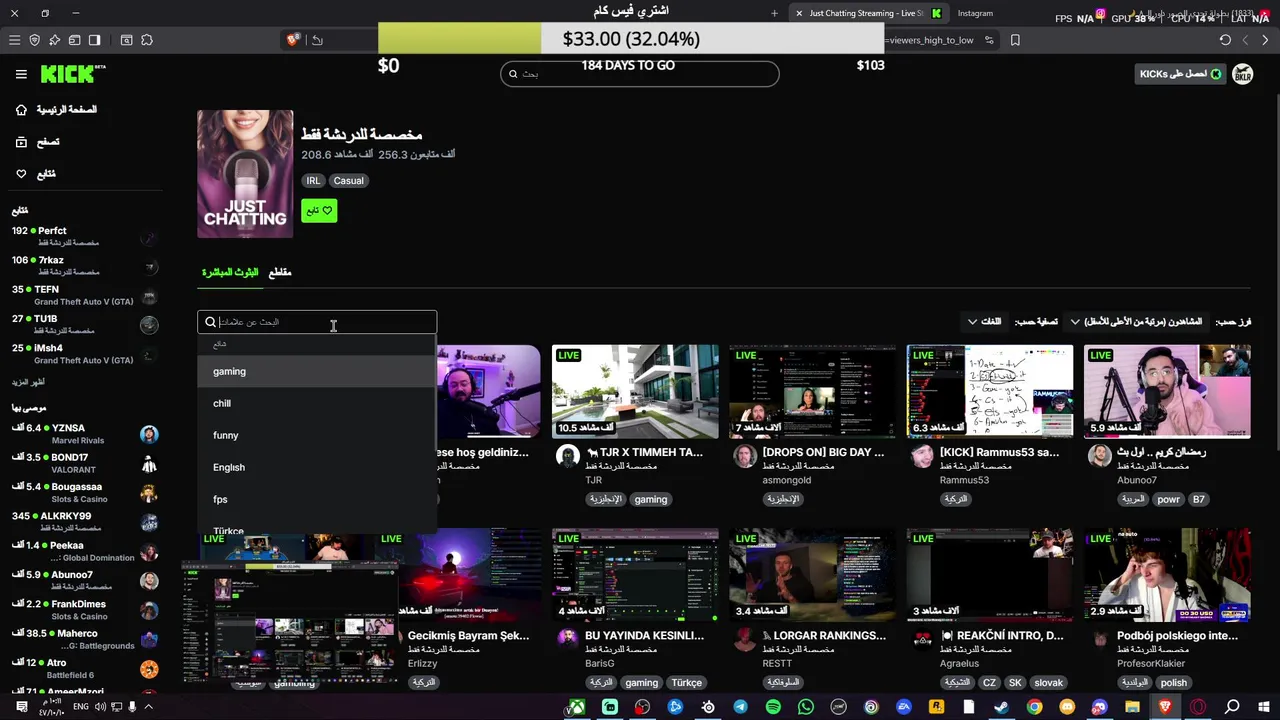Open Browse in Kick sidebar
The width and height of the screenshot is (1280, 720).
(x=37, y=142)
